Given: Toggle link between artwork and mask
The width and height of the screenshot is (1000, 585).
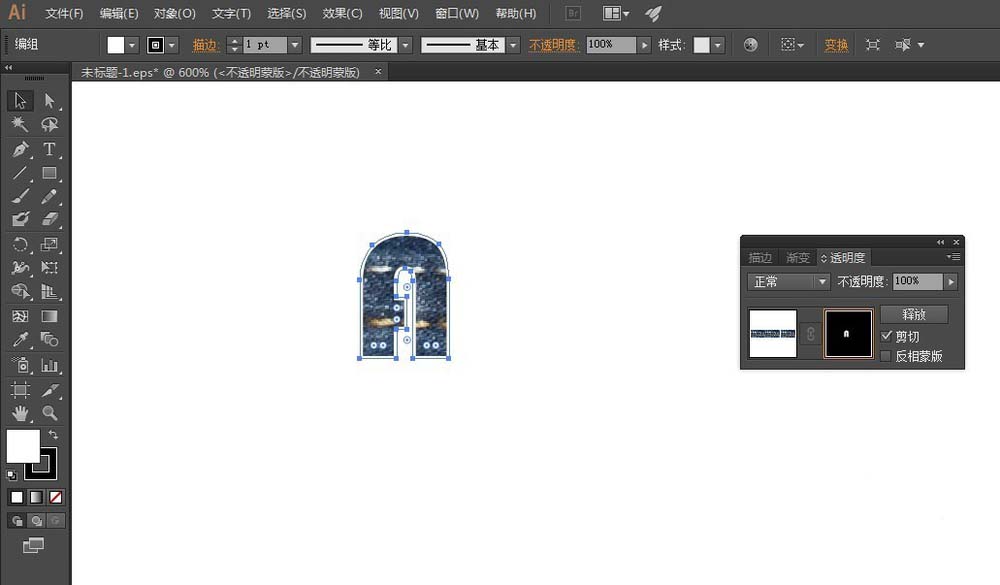Looking at the screenshot, I should [810, 334].
